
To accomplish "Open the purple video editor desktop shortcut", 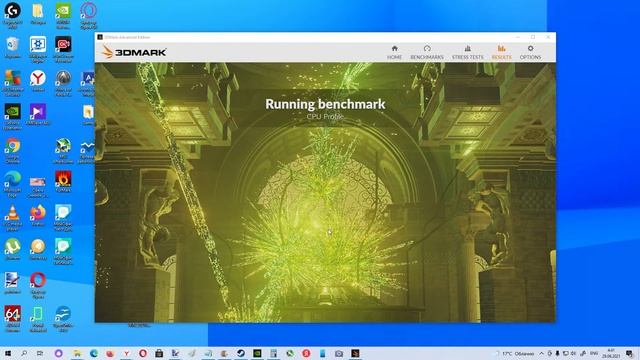I will click(x=38, y=114).
